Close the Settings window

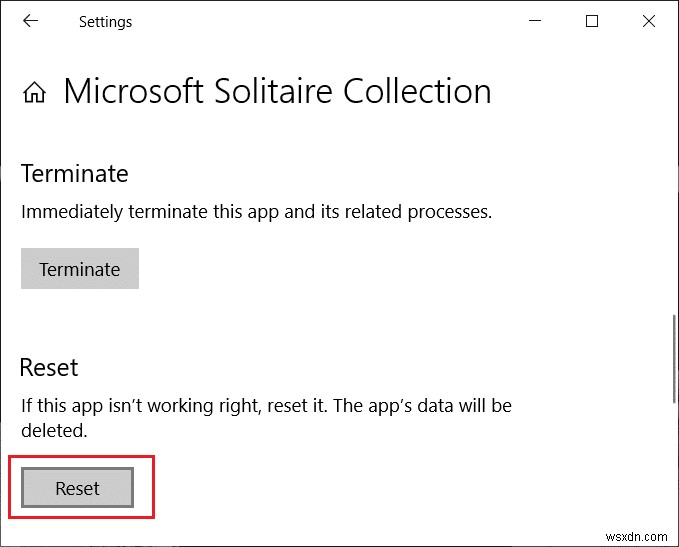click(x=649, y=21)
